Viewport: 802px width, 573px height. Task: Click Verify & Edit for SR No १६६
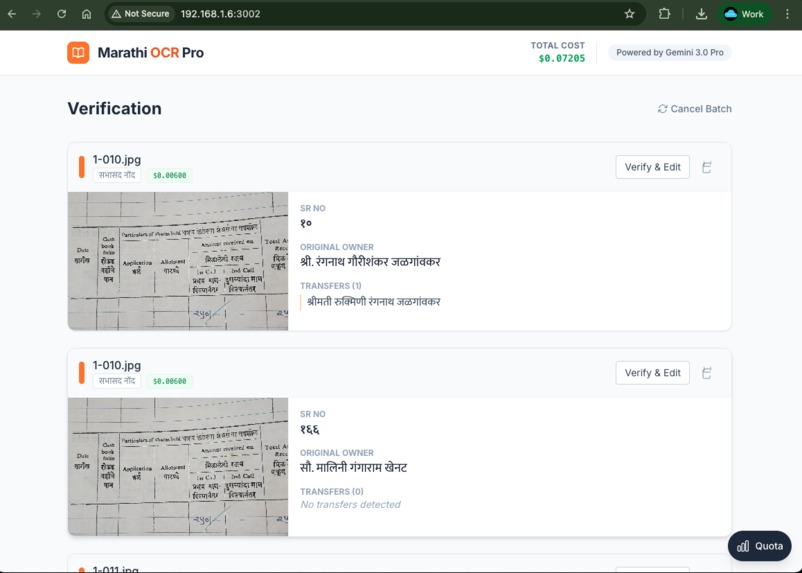[x=652, y=372]
